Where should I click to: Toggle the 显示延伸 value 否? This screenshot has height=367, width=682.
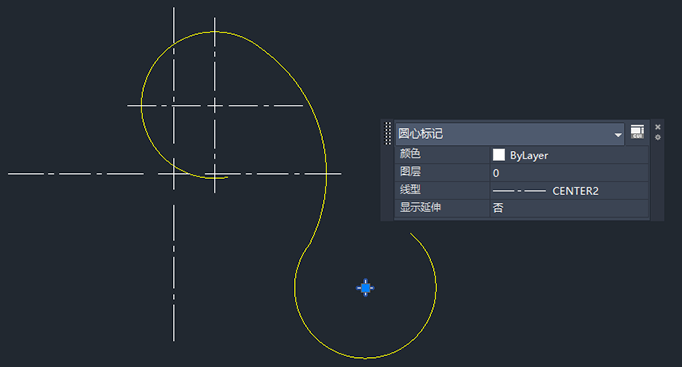(569, 208)
